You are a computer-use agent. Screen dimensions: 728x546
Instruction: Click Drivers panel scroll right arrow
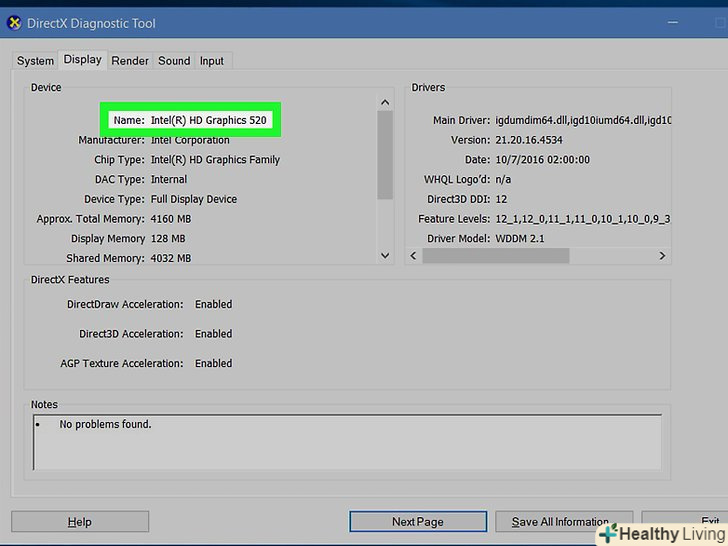[x=663, y=256]
